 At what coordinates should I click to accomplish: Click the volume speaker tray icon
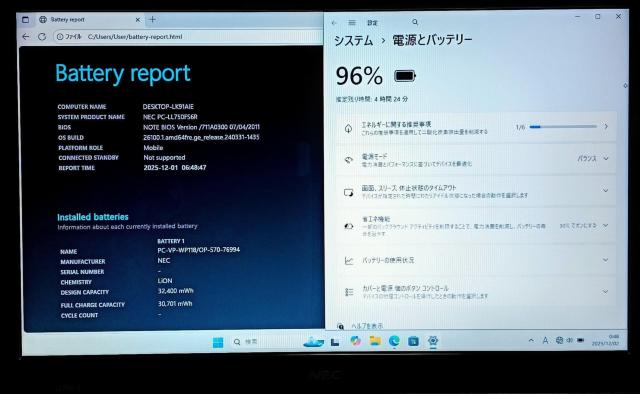[569, 340]
